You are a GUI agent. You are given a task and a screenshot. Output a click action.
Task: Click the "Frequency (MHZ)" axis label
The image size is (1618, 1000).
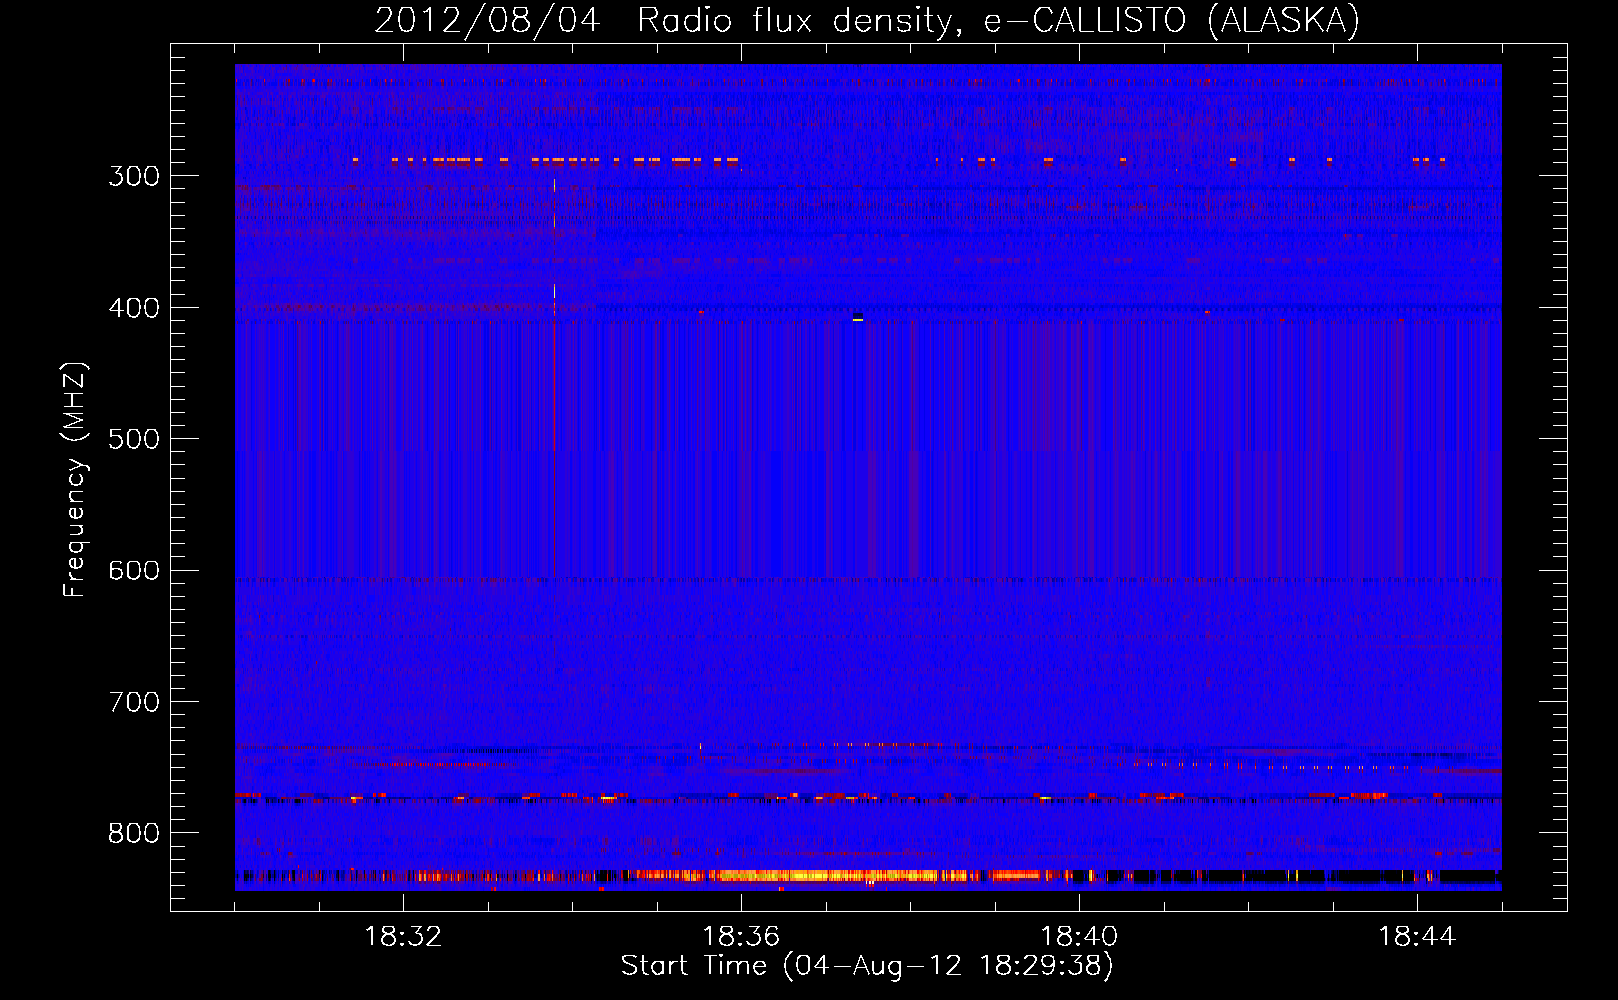[75, 479]
